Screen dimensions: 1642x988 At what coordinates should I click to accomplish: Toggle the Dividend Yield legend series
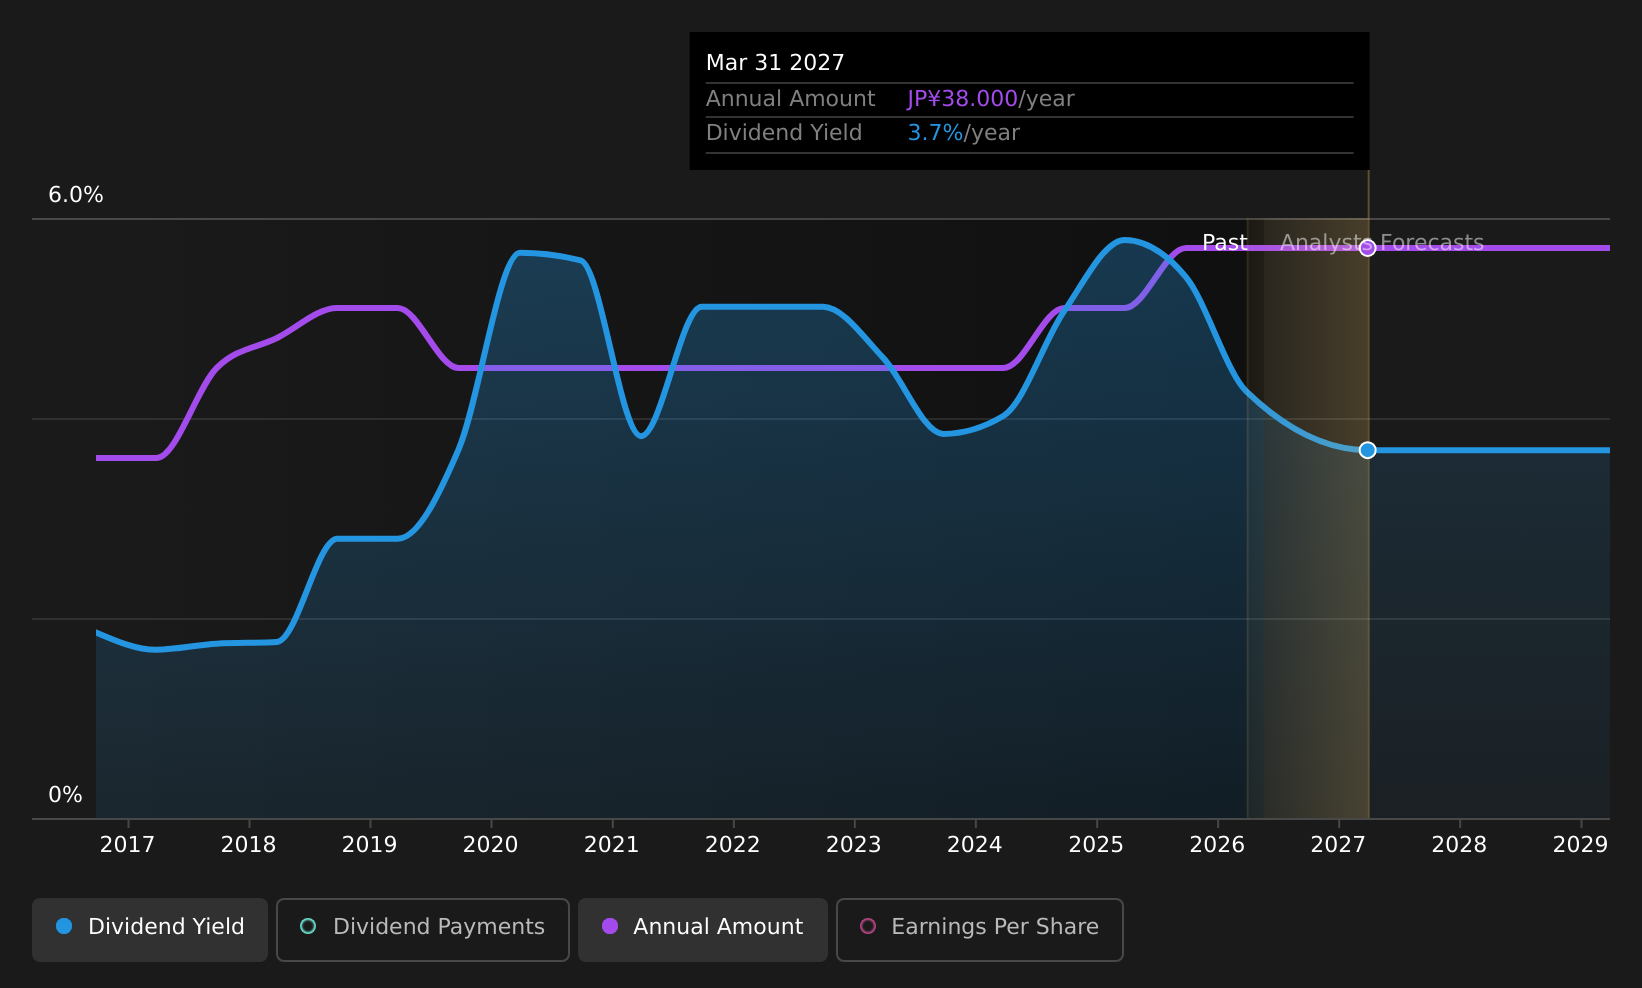(x=150, y=929)
